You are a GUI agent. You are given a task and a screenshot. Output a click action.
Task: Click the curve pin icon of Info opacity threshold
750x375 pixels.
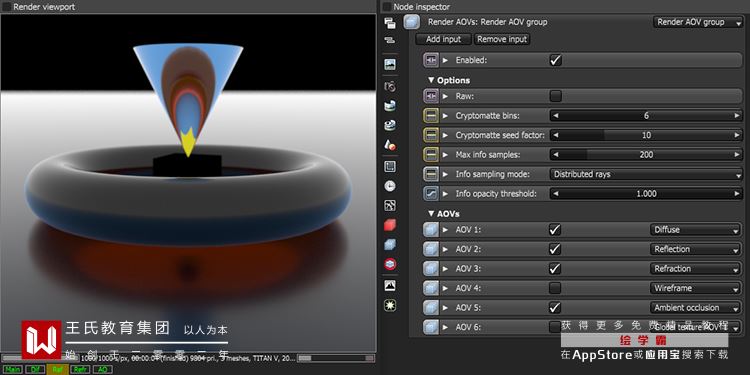(431, 194)
